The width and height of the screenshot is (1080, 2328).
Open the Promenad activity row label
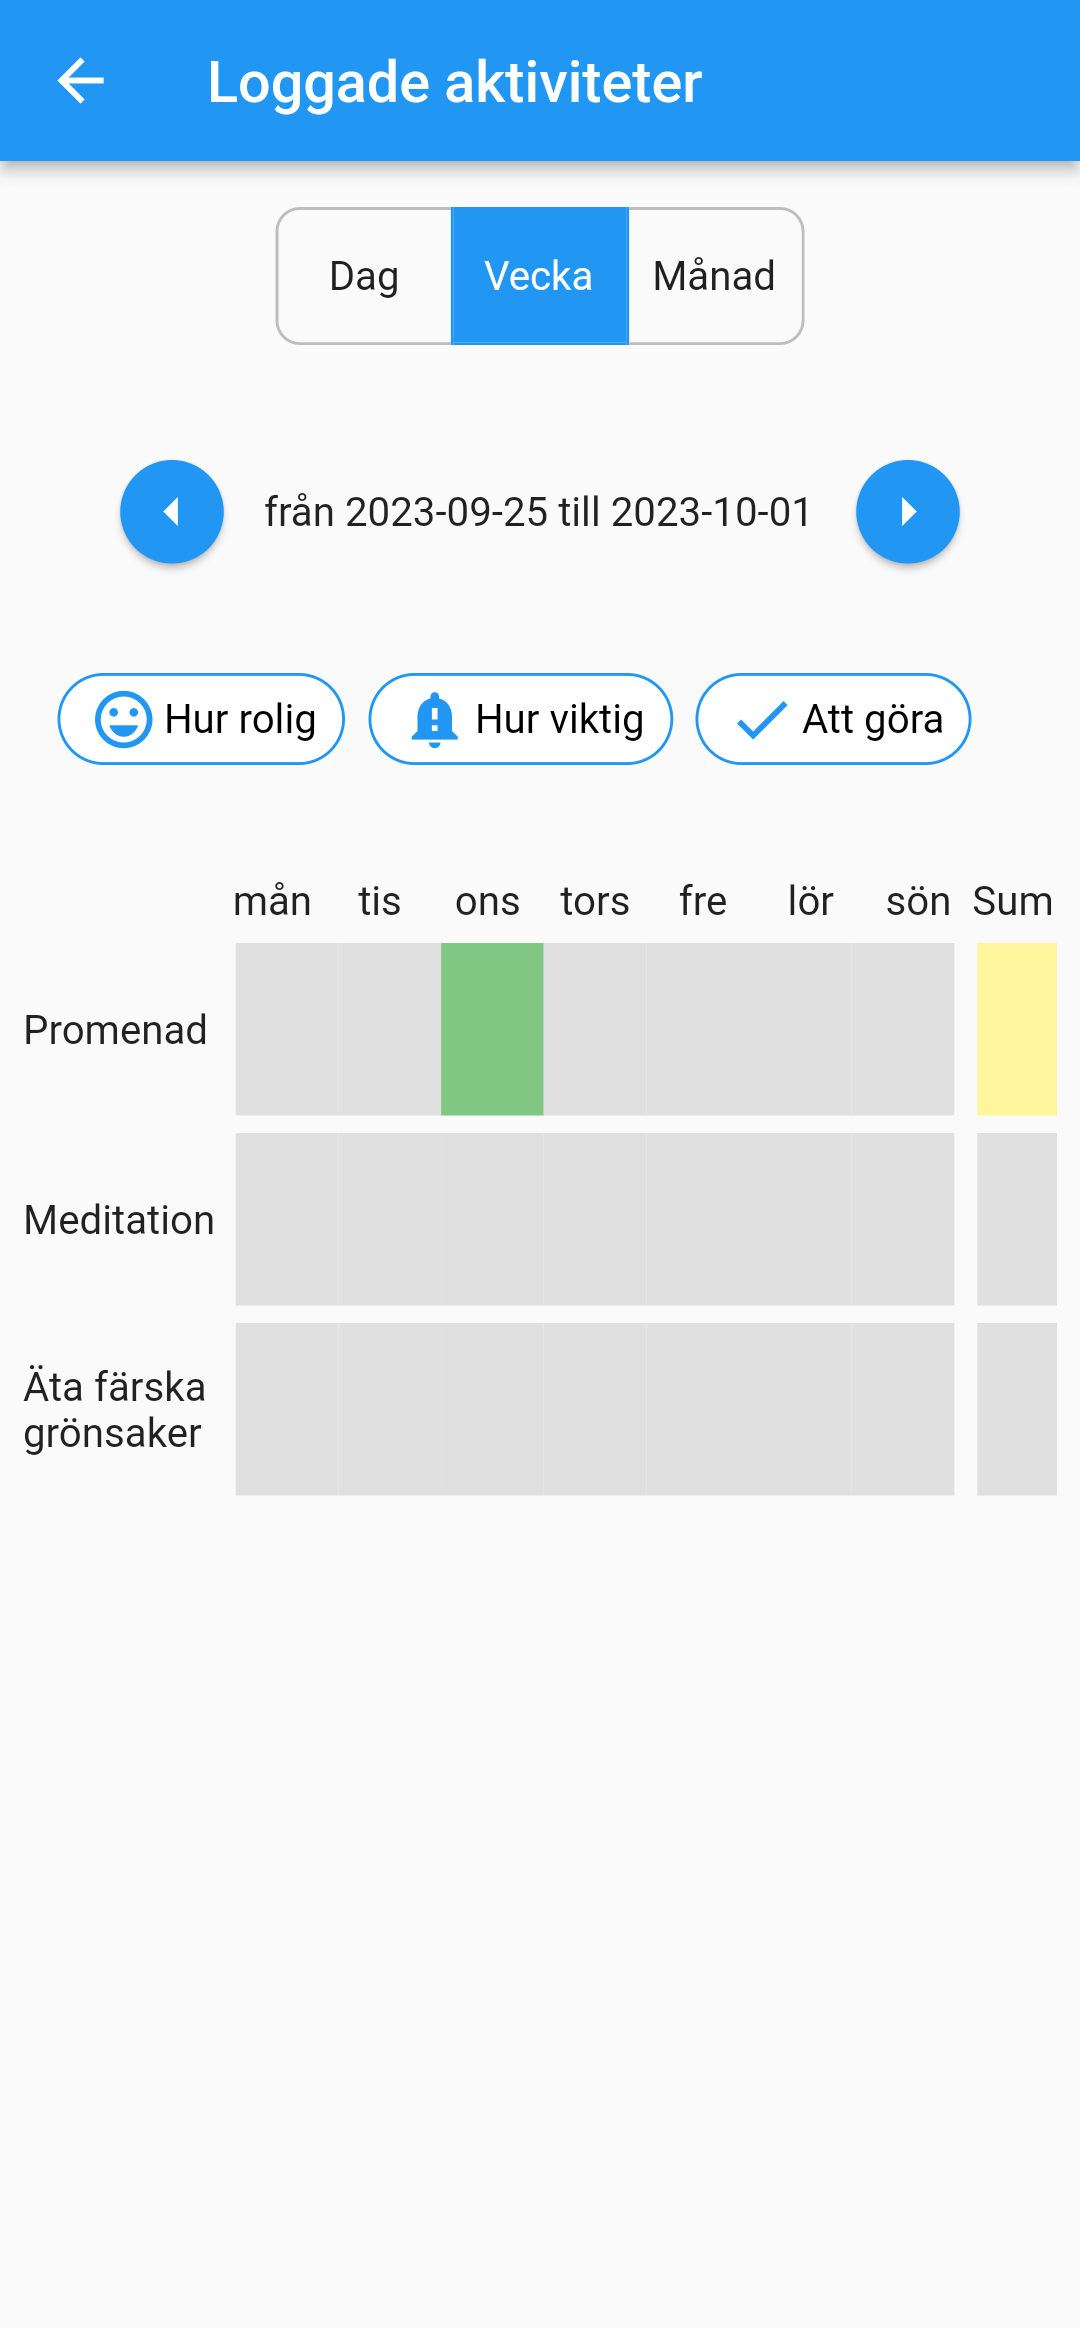click(x=116, y=1030)
